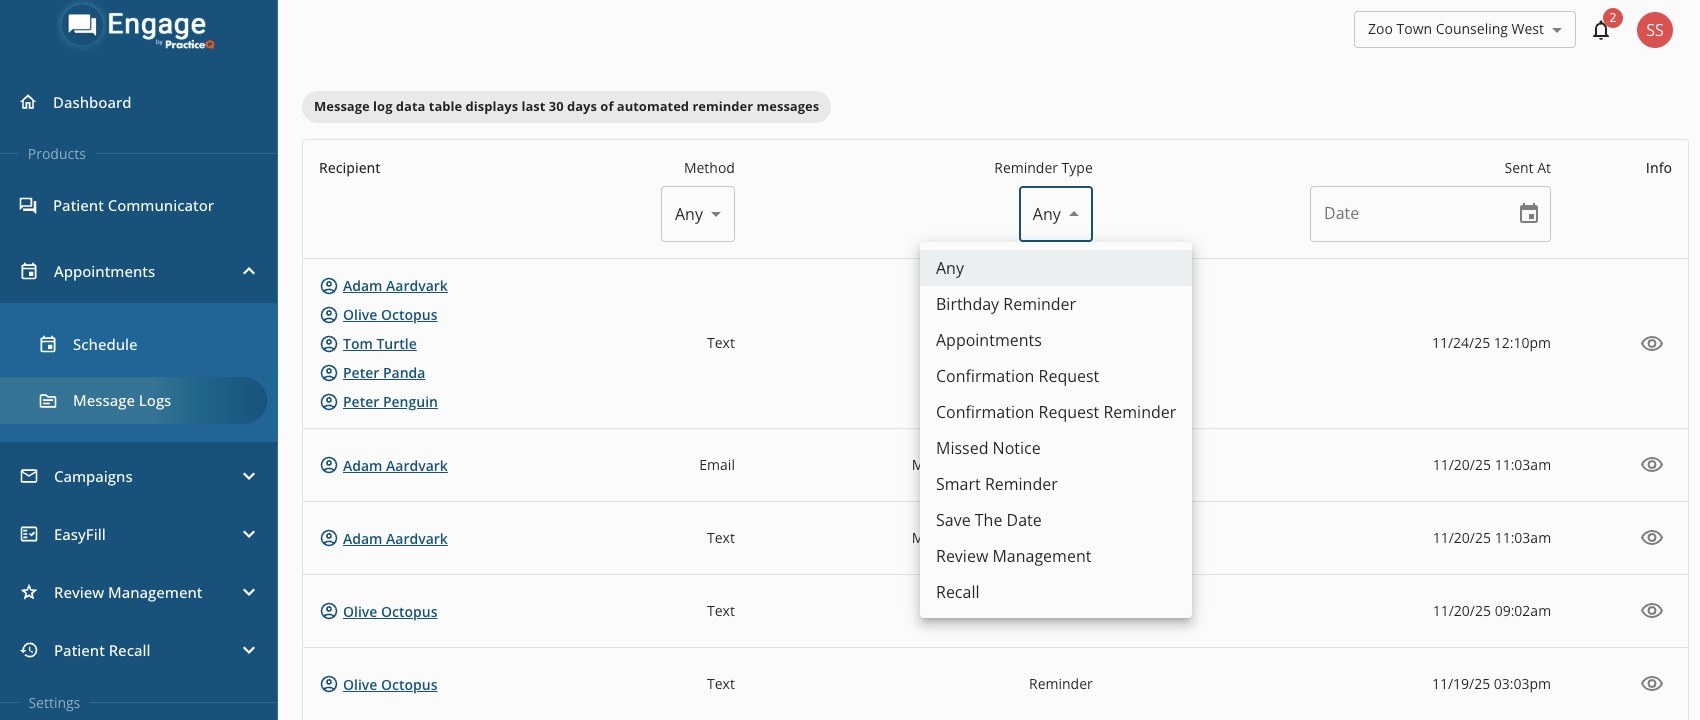This screenshot has height=720, width=1700.
Task: Expand the Campaigns sidebar section
Action: point(249,476)
